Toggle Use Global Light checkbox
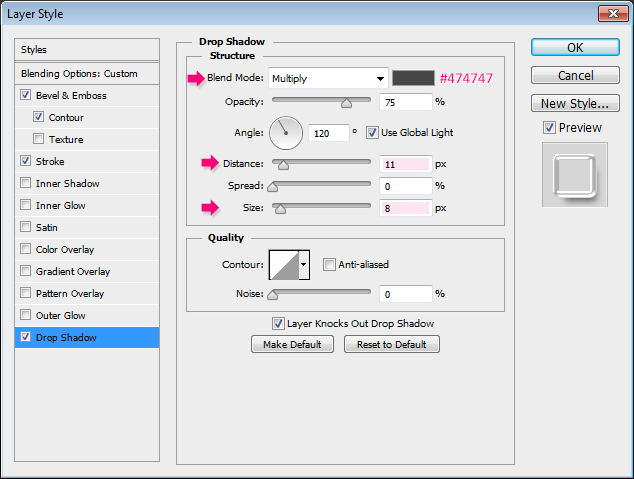The width and height of the screenshot is (634, 479). click(x=372, y=133)
